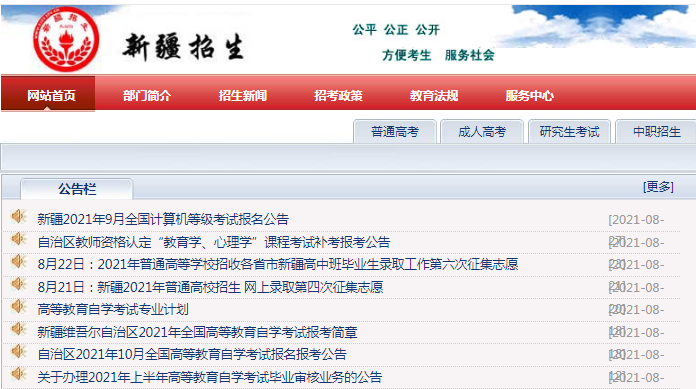Viewport: 696px width, 389px height.
Task: Open 自治区2021年10月自学考试报名报考公告
Action: [x=192, y=355]
